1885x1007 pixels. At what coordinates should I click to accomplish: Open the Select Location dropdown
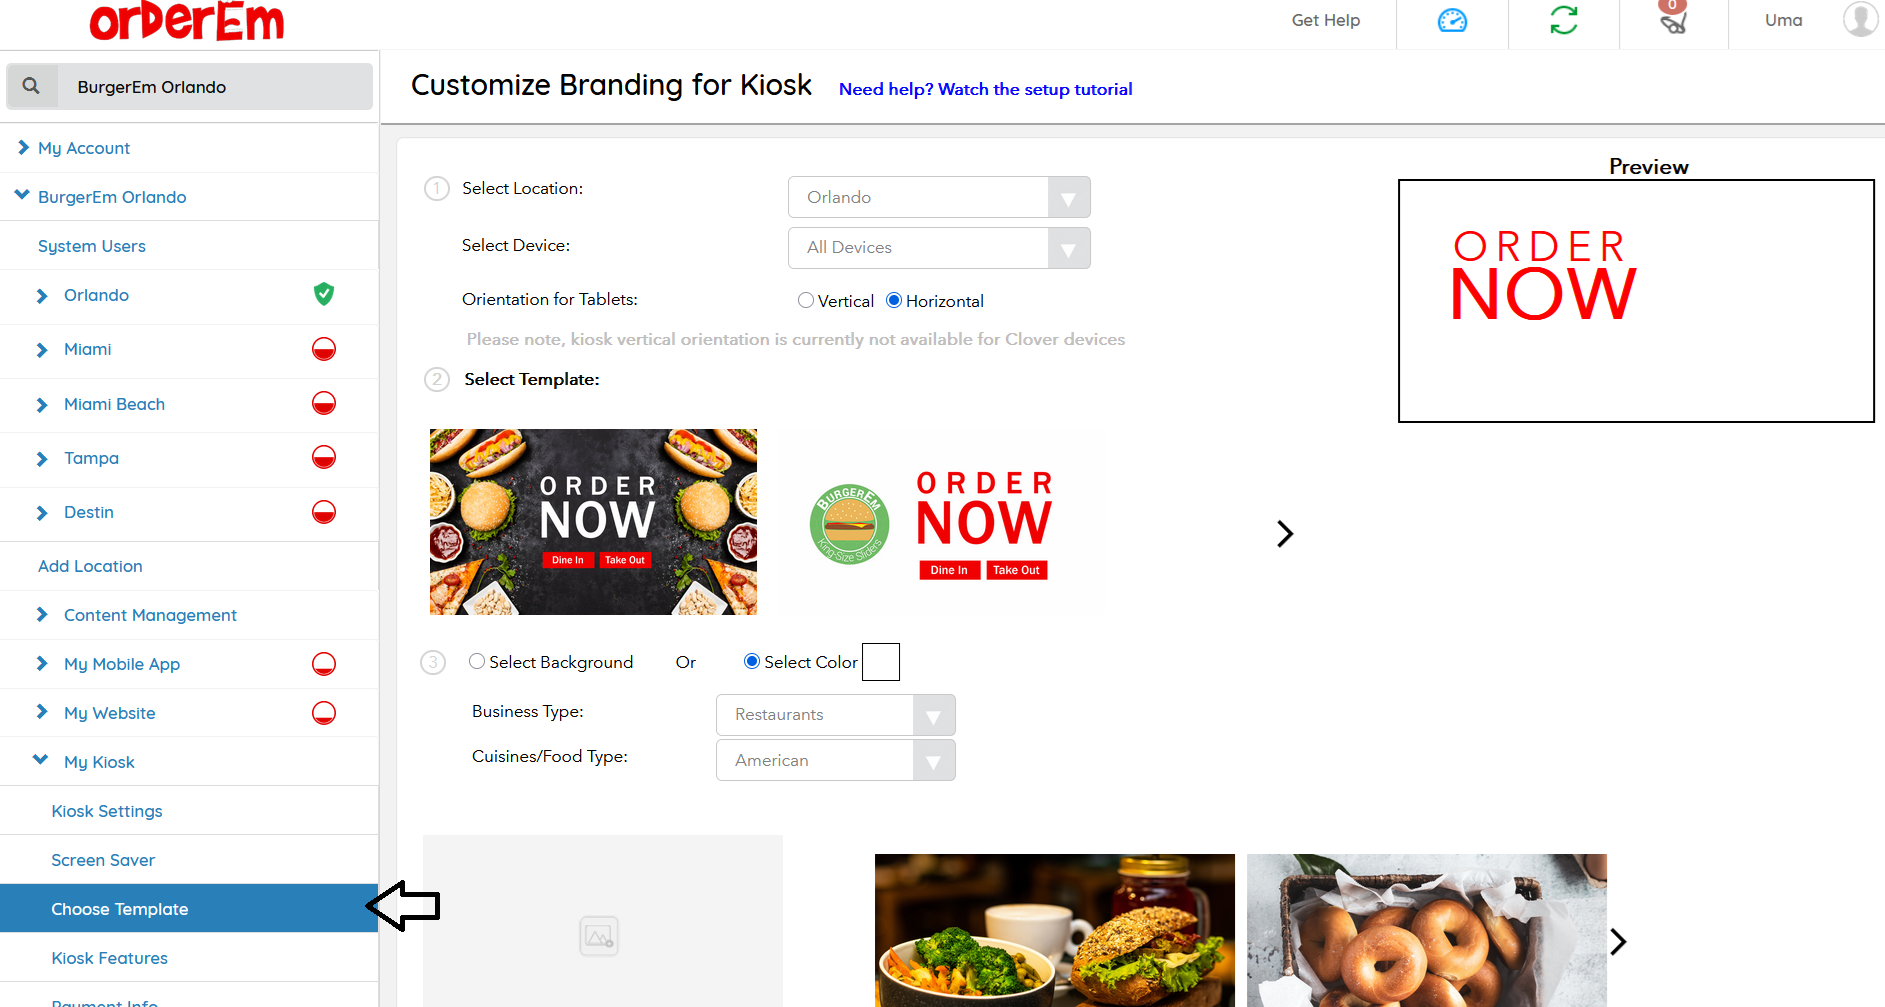pos(938,197)
